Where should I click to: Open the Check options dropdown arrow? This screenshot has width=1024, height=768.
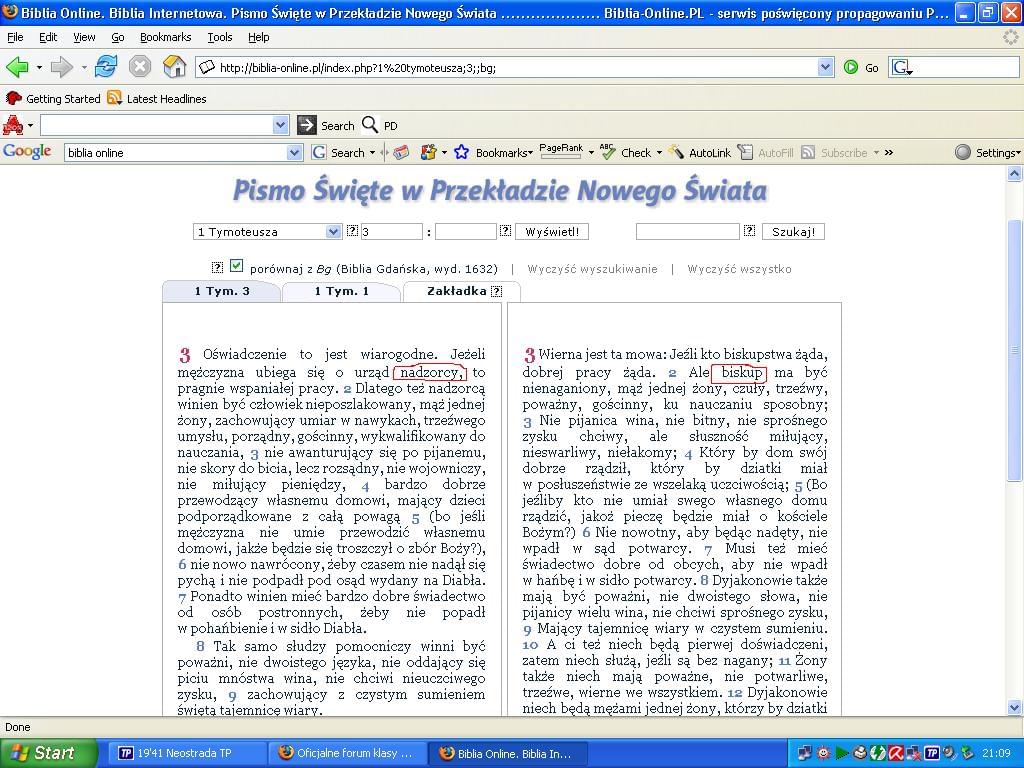click(x=659, y=153)
